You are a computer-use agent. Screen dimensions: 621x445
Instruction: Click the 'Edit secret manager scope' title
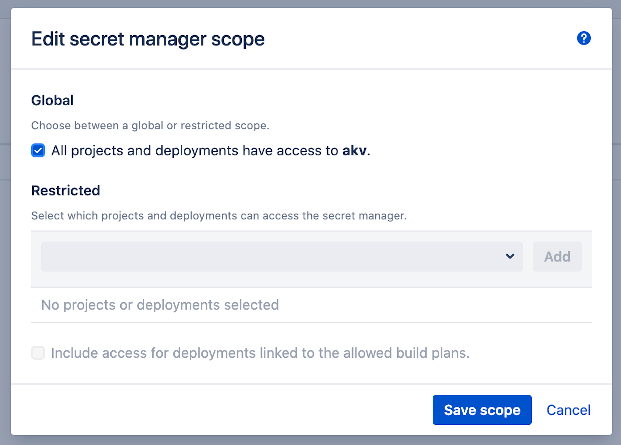coord(148,39)
